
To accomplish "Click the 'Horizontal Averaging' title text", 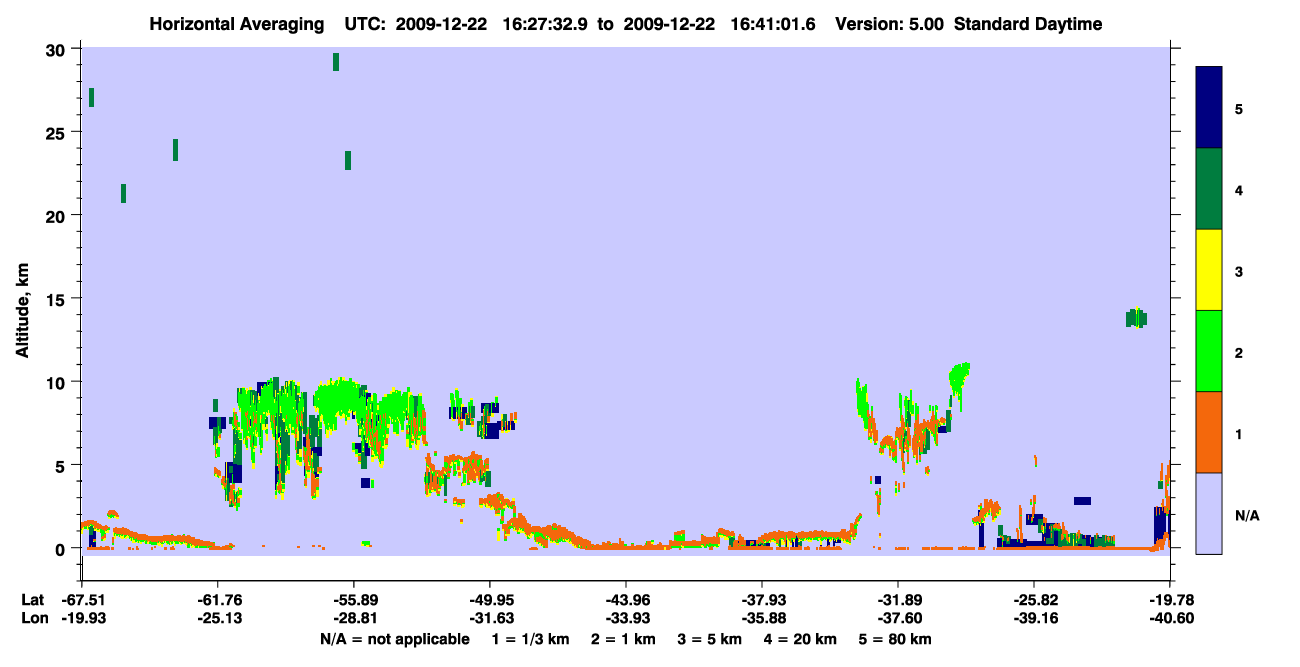I will [237, 24].
